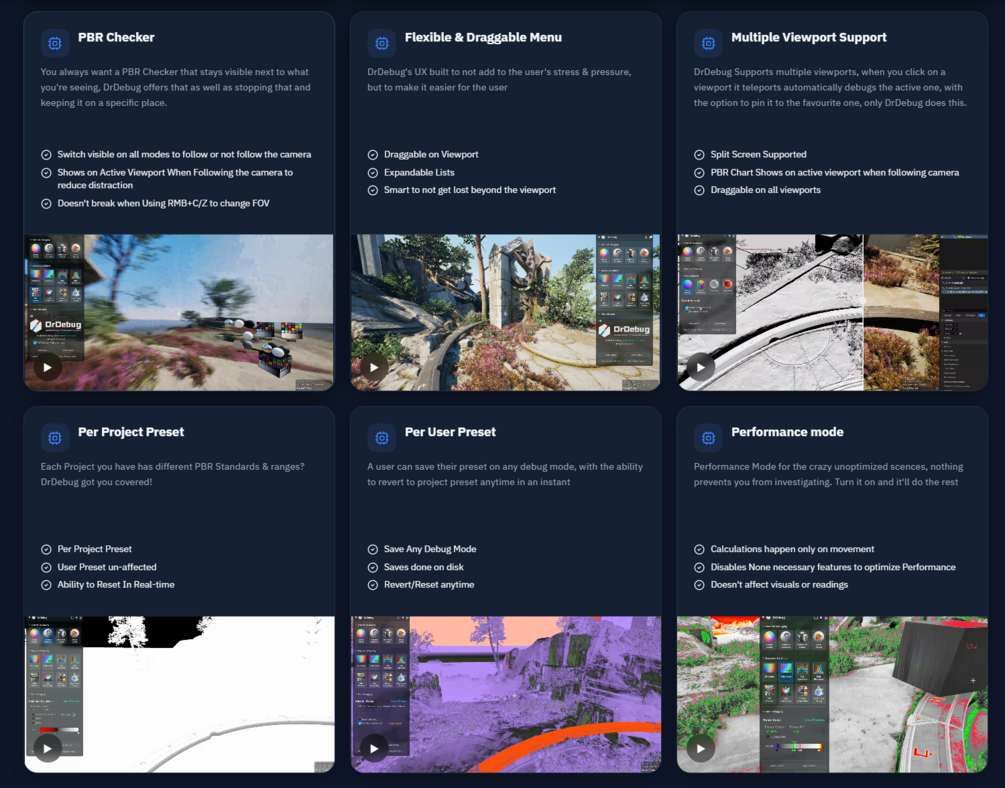Click the PBR Checker heading
This screenshot has width=1005, height=788.
116,37
